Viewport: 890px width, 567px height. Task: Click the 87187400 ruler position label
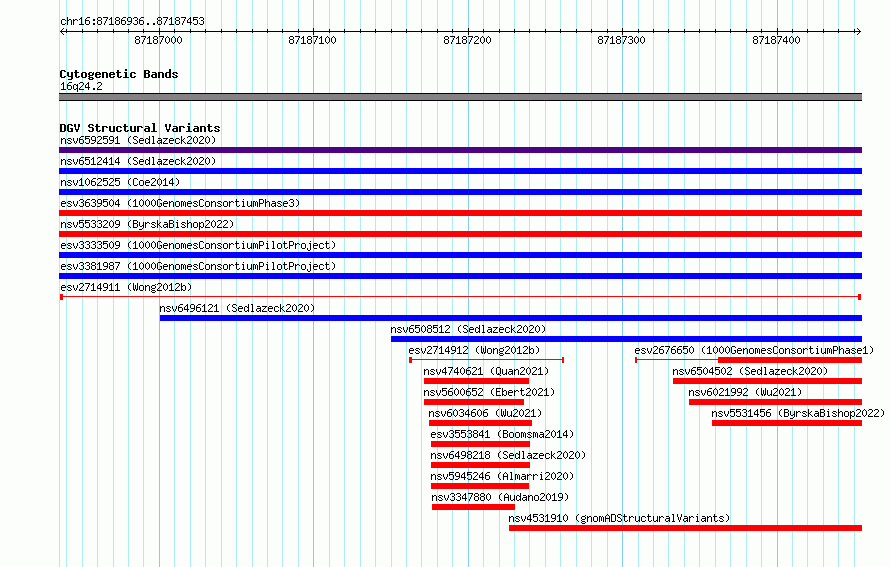(776, 40)
